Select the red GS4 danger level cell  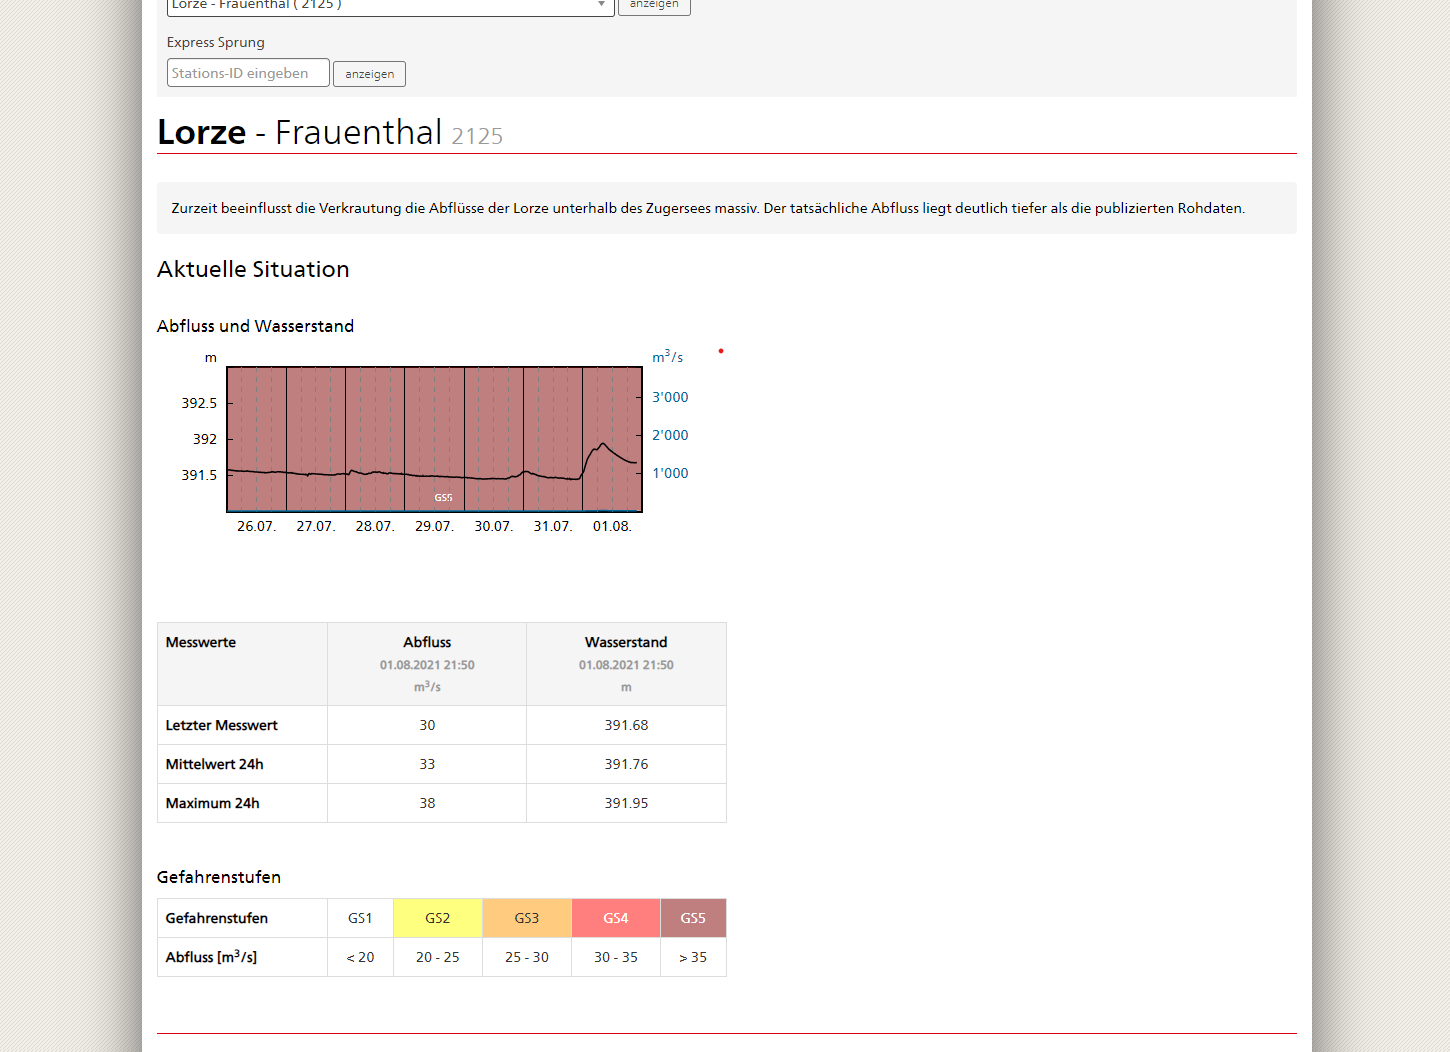(x=615, y=918)
